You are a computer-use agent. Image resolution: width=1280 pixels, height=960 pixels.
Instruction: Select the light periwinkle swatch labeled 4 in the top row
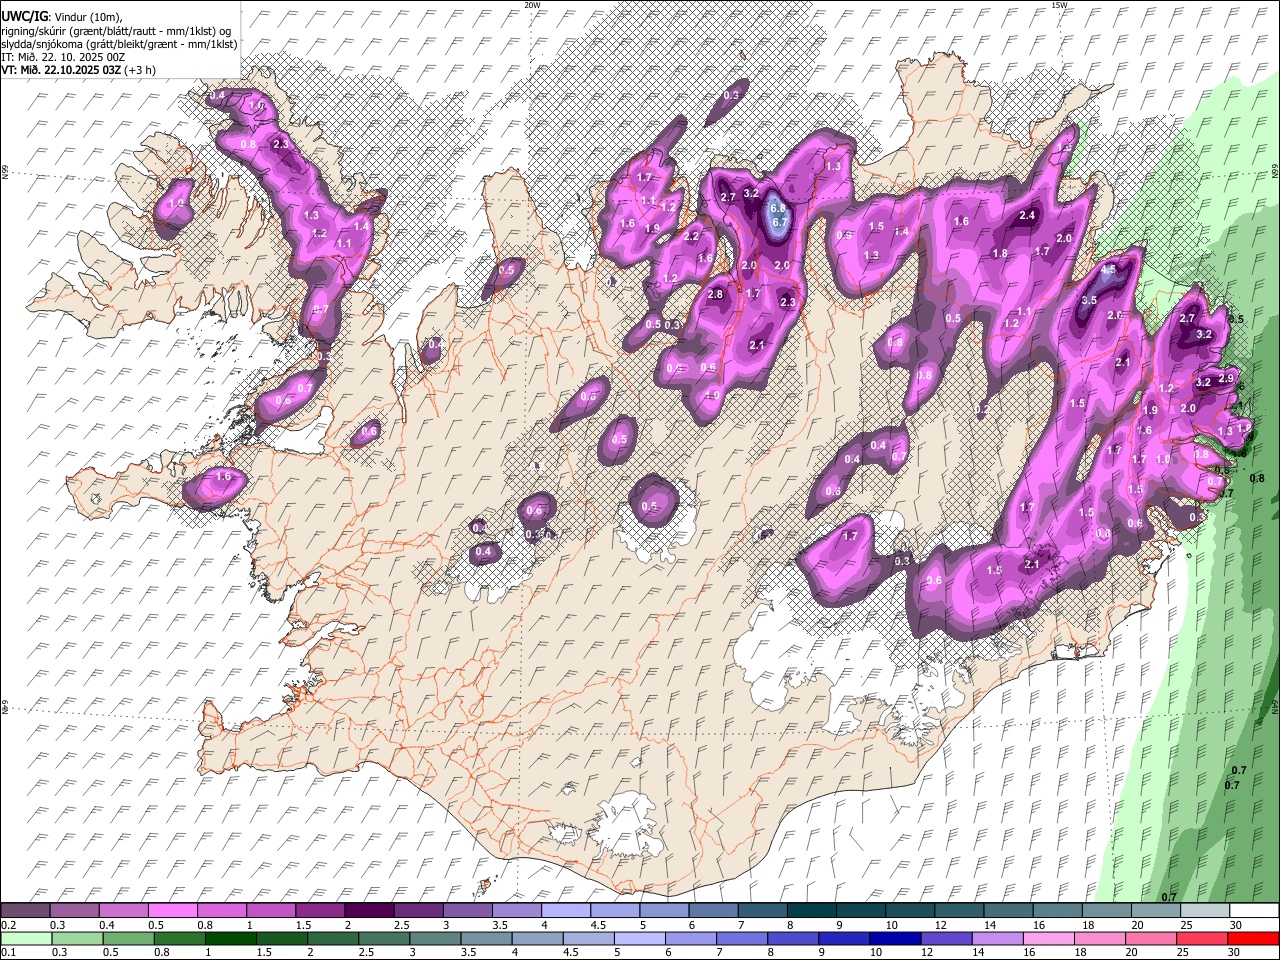coord(568,911)
